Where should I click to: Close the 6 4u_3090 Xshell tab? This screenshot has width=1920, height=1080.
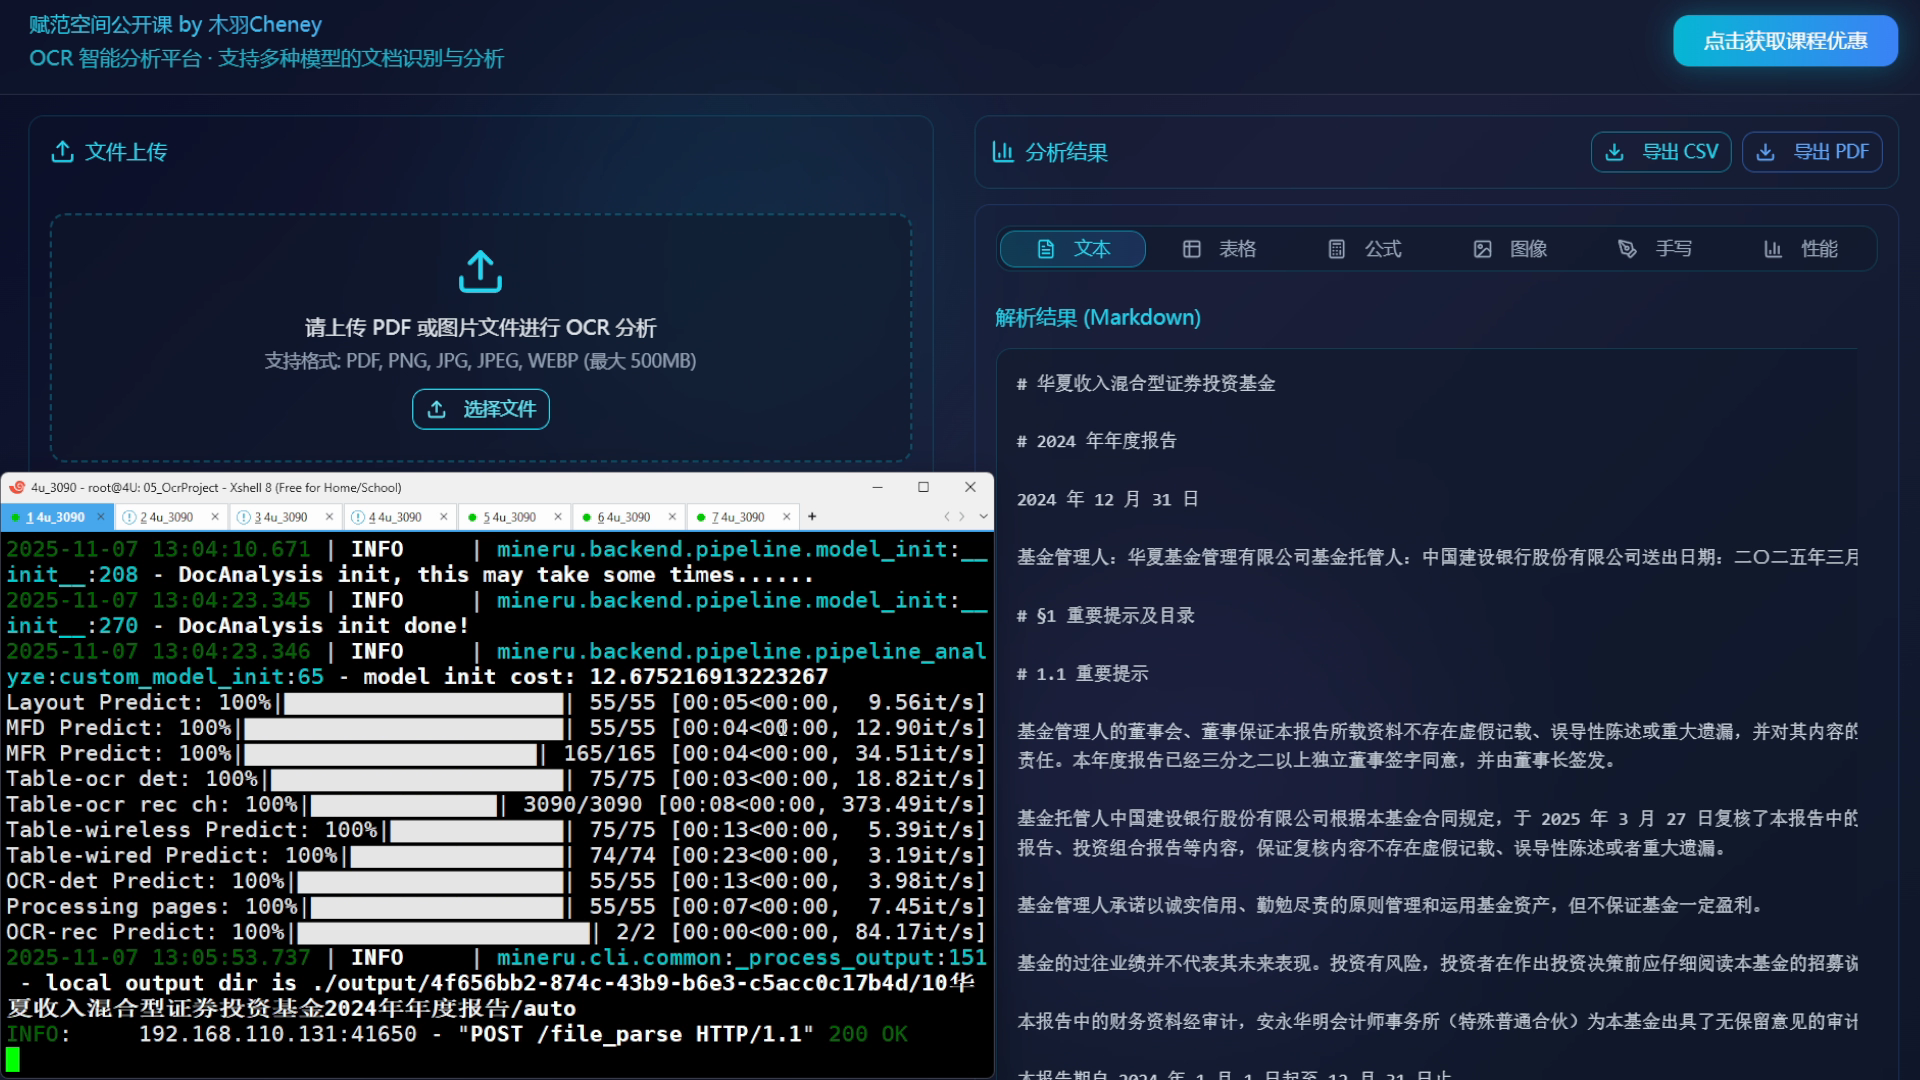(672, 517)
